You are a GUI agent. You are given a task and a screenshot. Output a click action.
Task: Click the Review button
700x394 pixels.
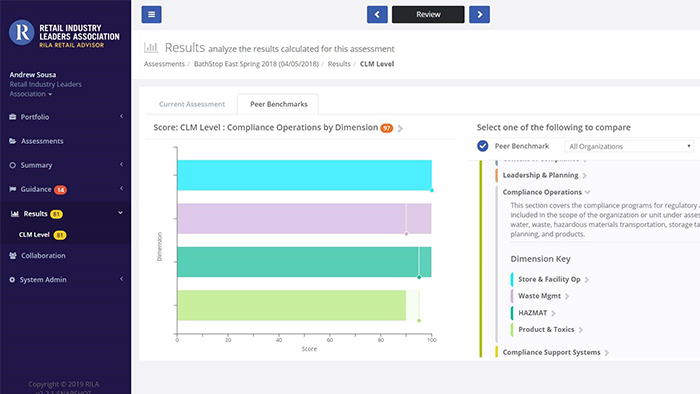point(428,14)
